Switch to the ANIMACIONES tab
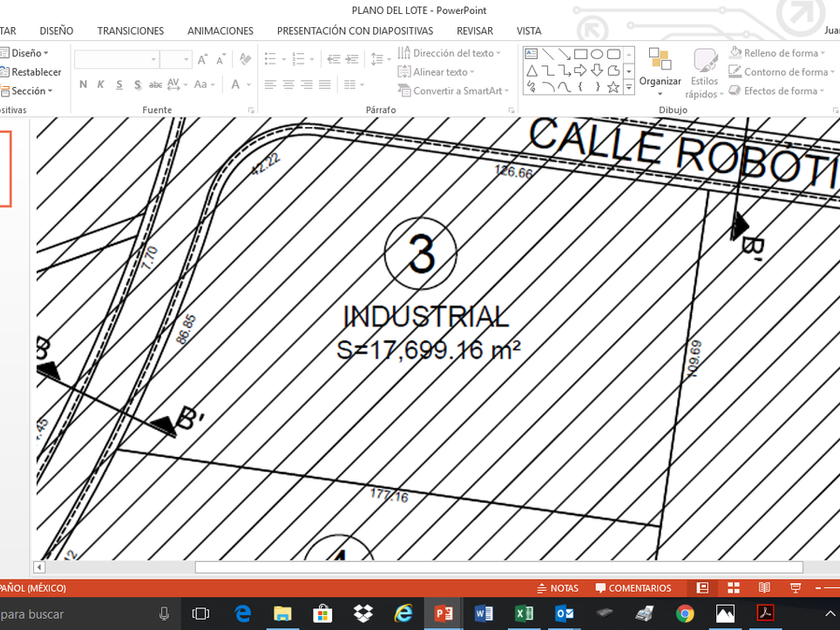This screenshot has width=840, height=630. click(220, 31)
